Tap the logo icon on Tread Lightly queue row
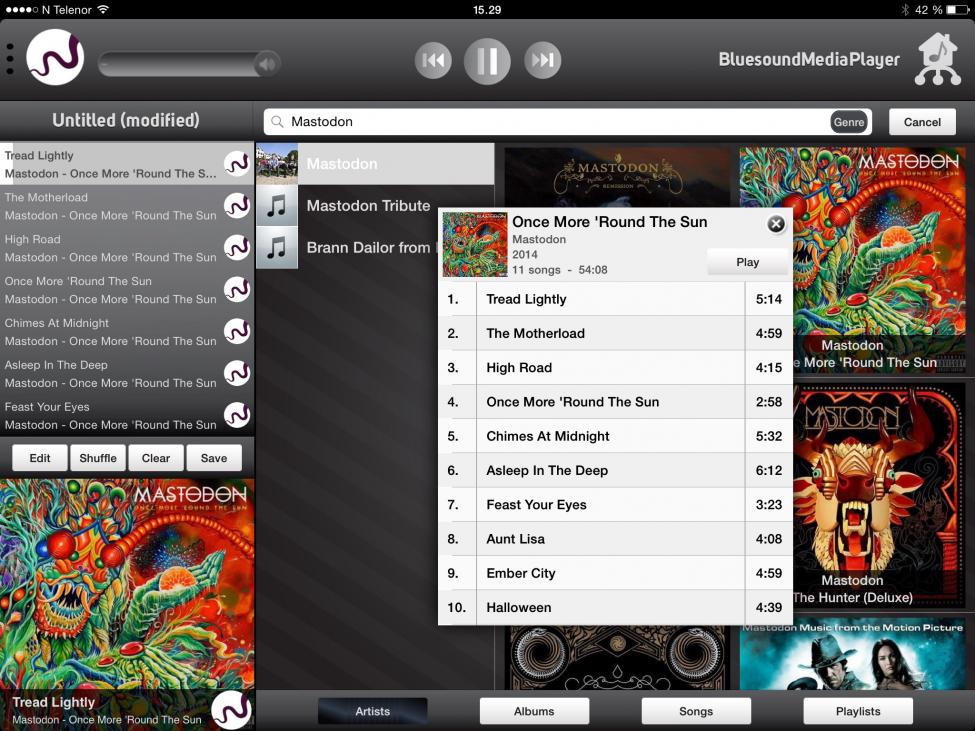Viewport: 975px width, 731px height. pyautogui.click(x=237, y=163)
